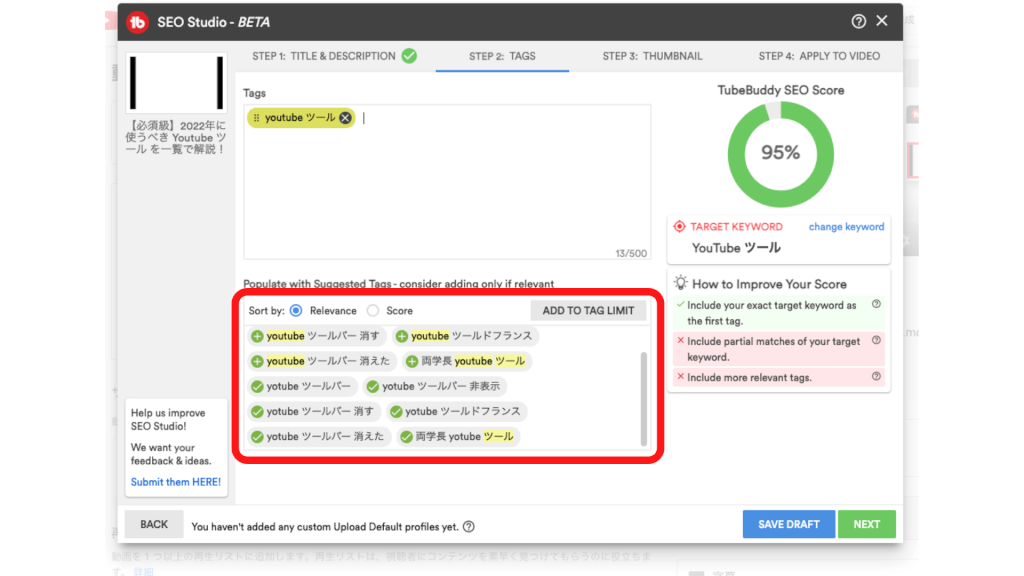Open help icon beside Upload Default profiles message
Viewport: 1024px width, 576px height.
pyautogui.click(x=469, y=526)
